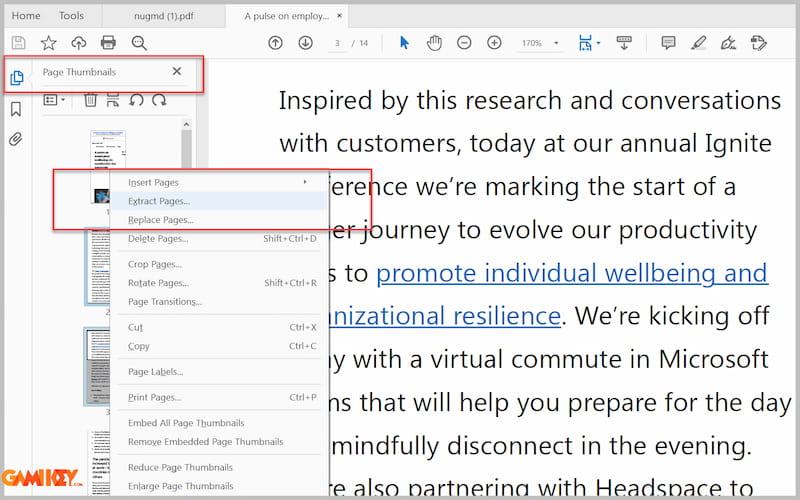Zoom out with the minus circle
The height and width of the screenshot is (500, 800).
(x=464, y=43)
